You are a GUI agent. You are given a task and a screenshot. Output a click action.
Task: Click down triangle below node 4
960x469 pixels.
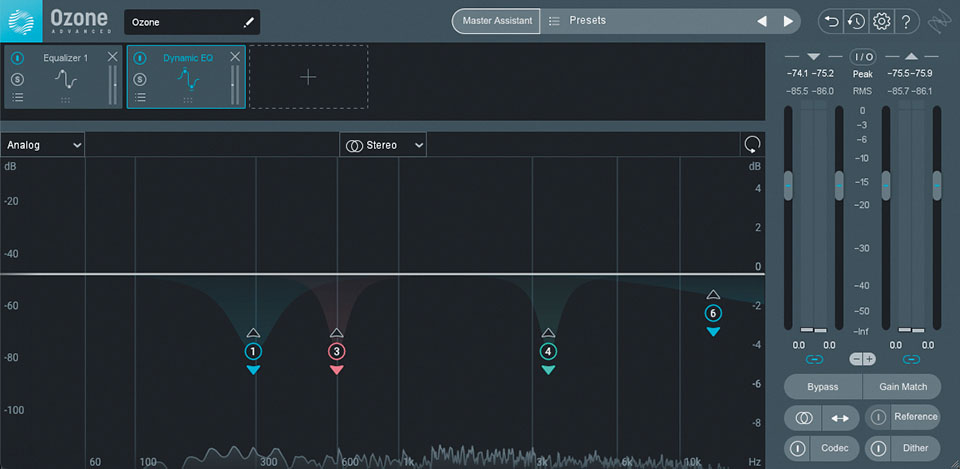click(x=549, y=370)
